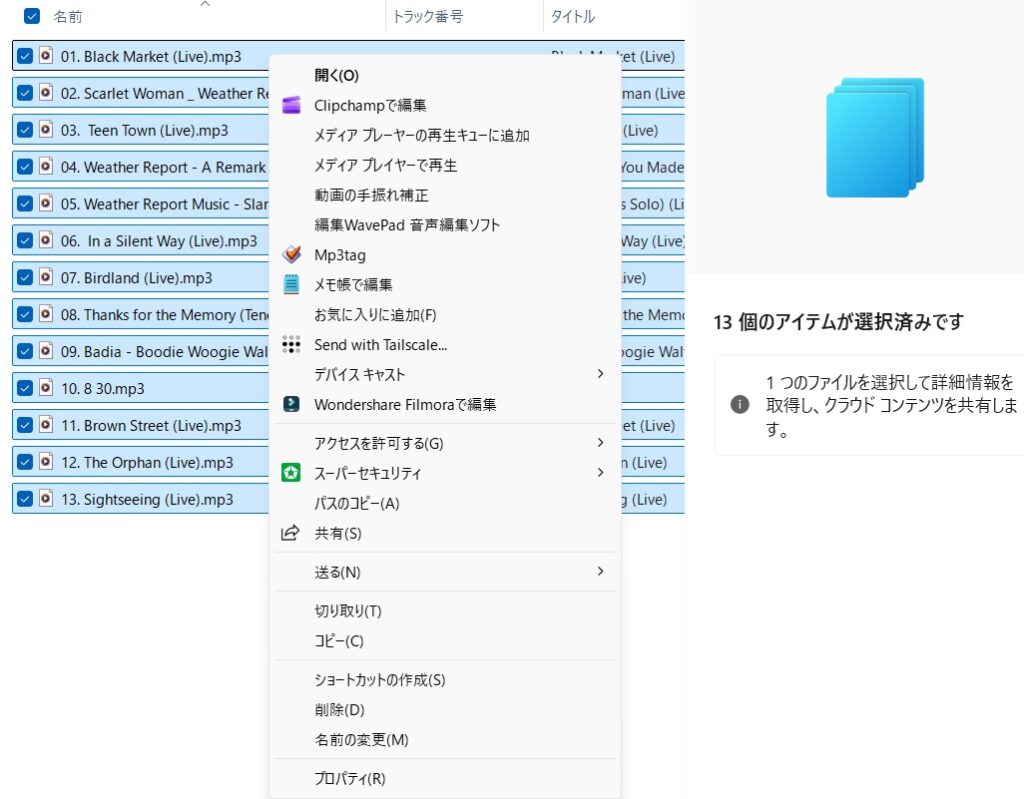Image resolution: width=1024 pixels, height=799 pixels.
Task: Sort by トラック番号 column header
Action: tap(428, 17)
